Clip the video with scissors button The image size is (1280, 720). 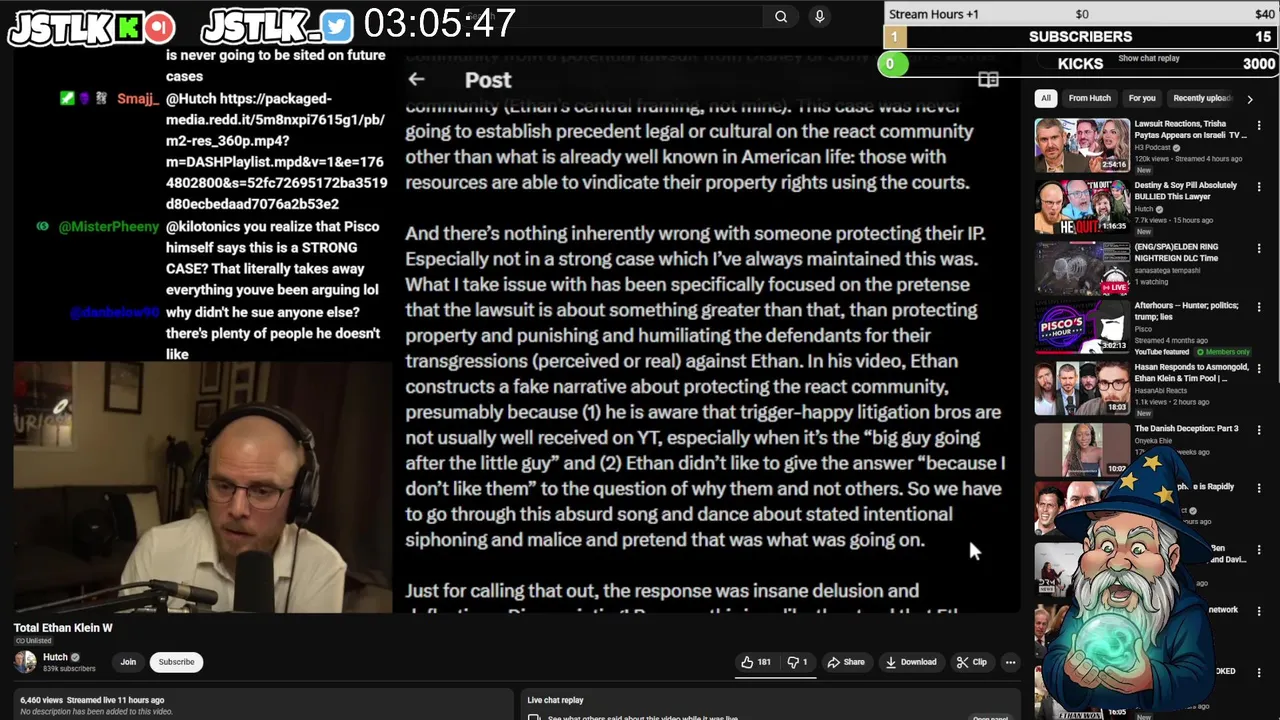coord(972,662)
